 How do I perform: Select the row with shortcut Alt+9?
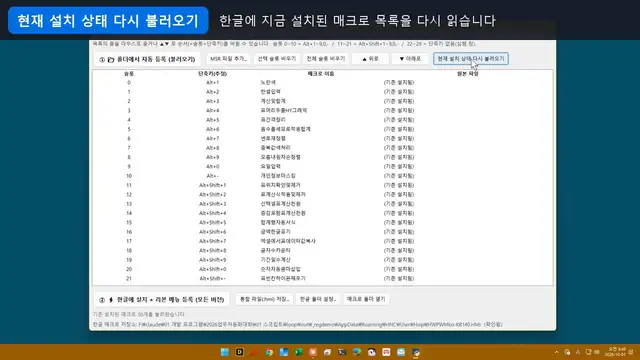coord(322,157)
